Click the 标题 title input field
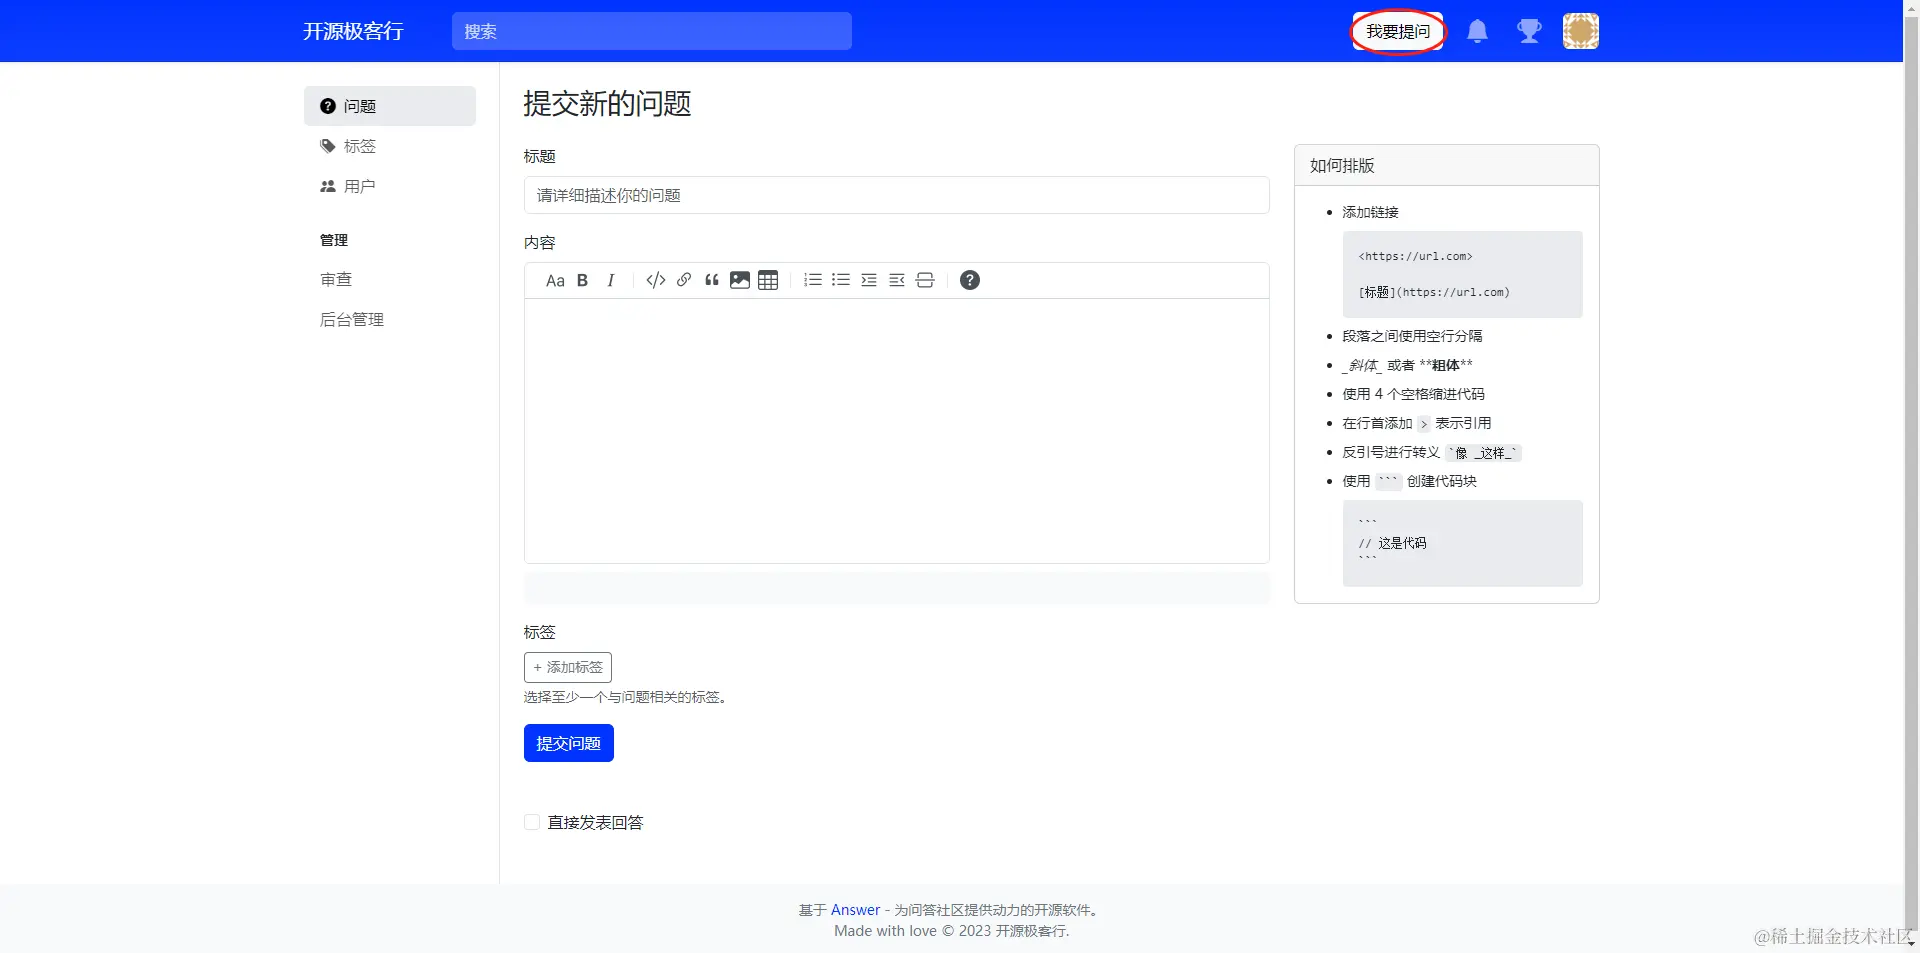The height and width of the screenshot is (953, 1920). click(x=897, y=195)
